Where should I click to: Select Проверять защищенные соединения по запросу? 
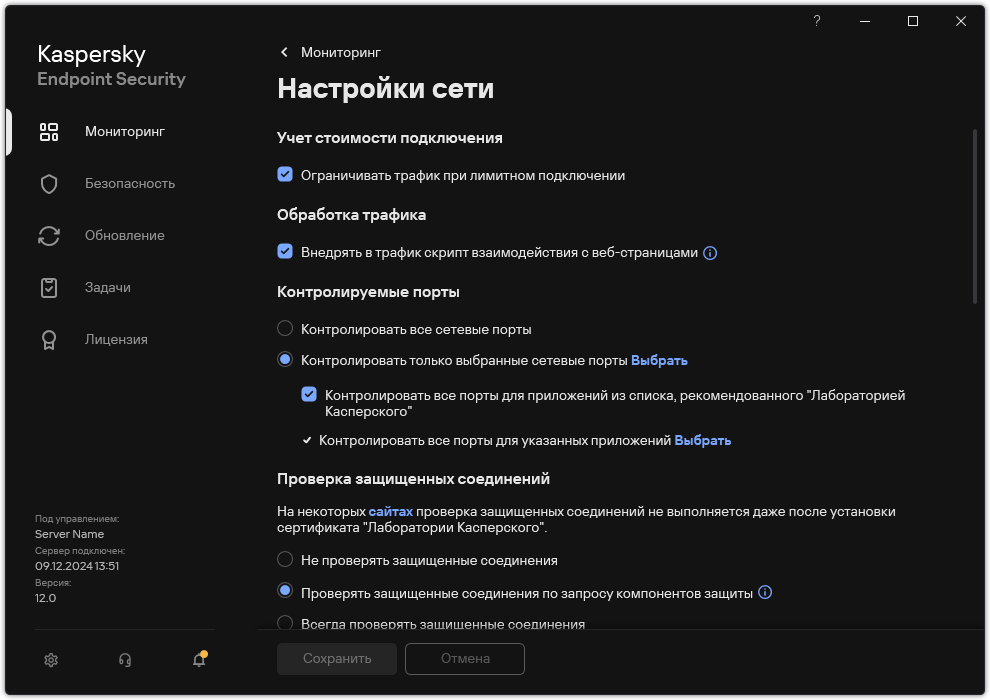click(285, 591)
